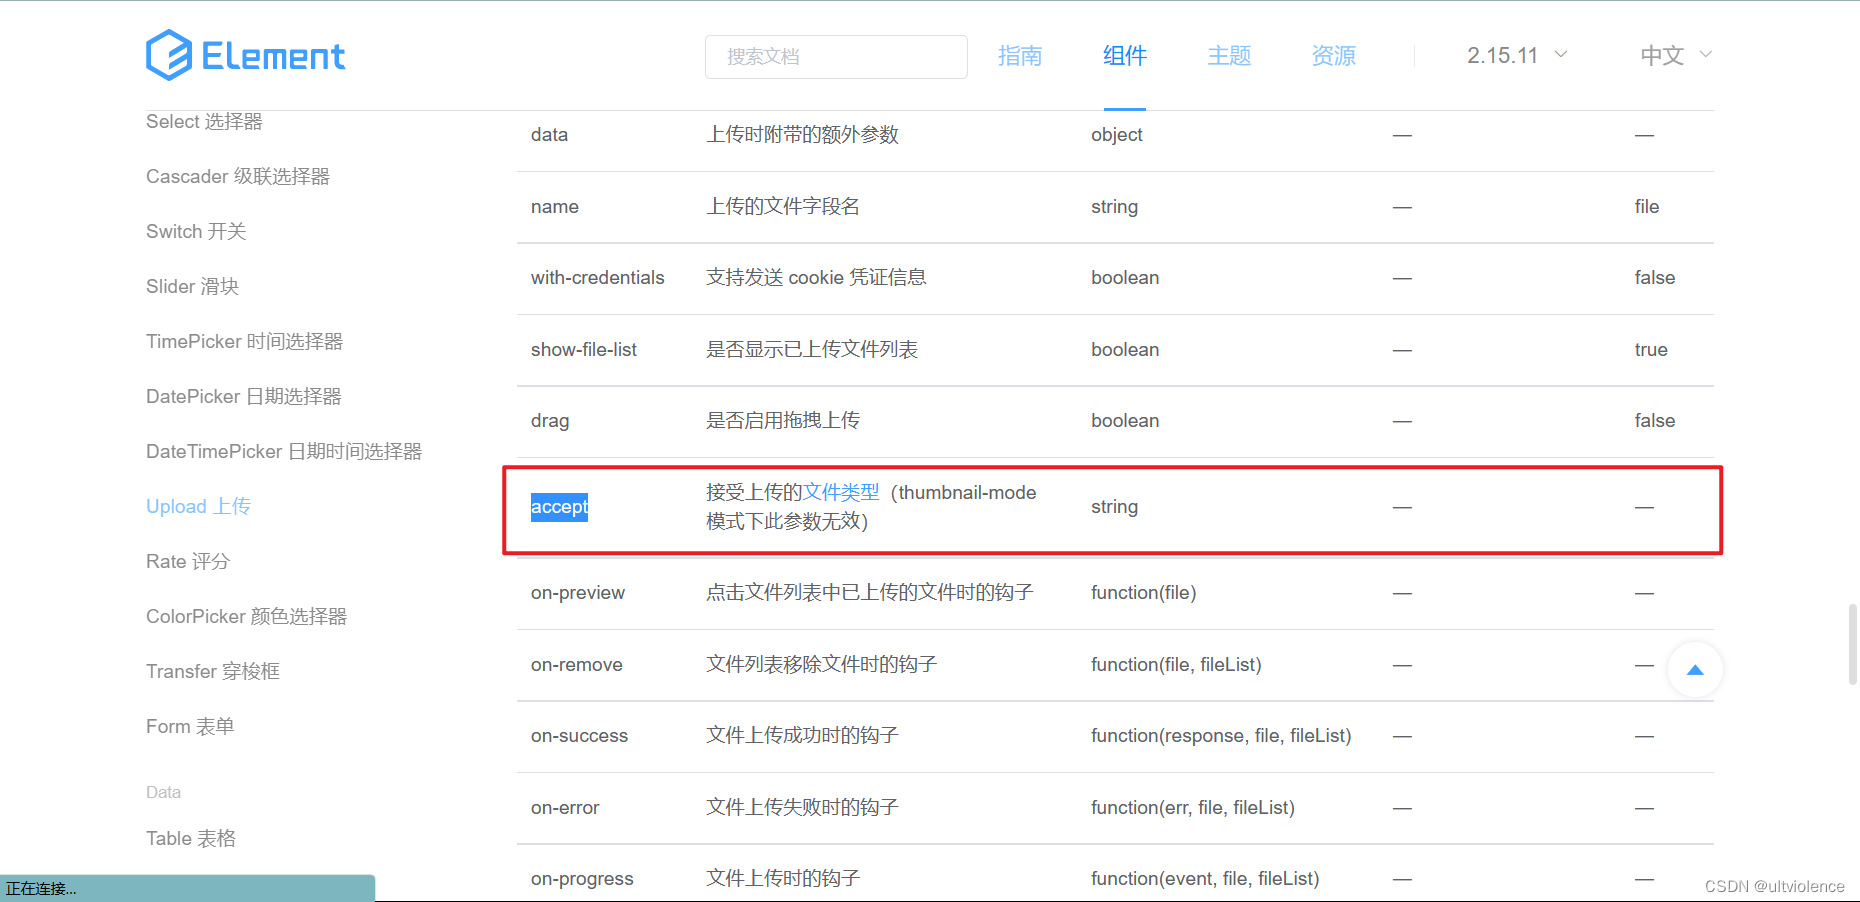Click 上传的文件字段名 description
Screen dimensions: 1860x902
(x=783, y=207)
